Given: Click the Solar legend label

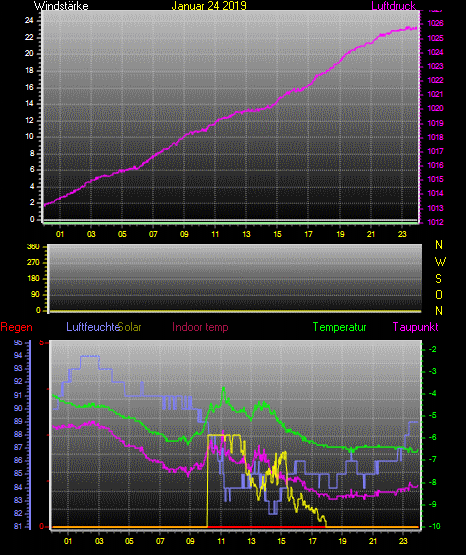Looking at the screenshot, I should tap(130, 327).
